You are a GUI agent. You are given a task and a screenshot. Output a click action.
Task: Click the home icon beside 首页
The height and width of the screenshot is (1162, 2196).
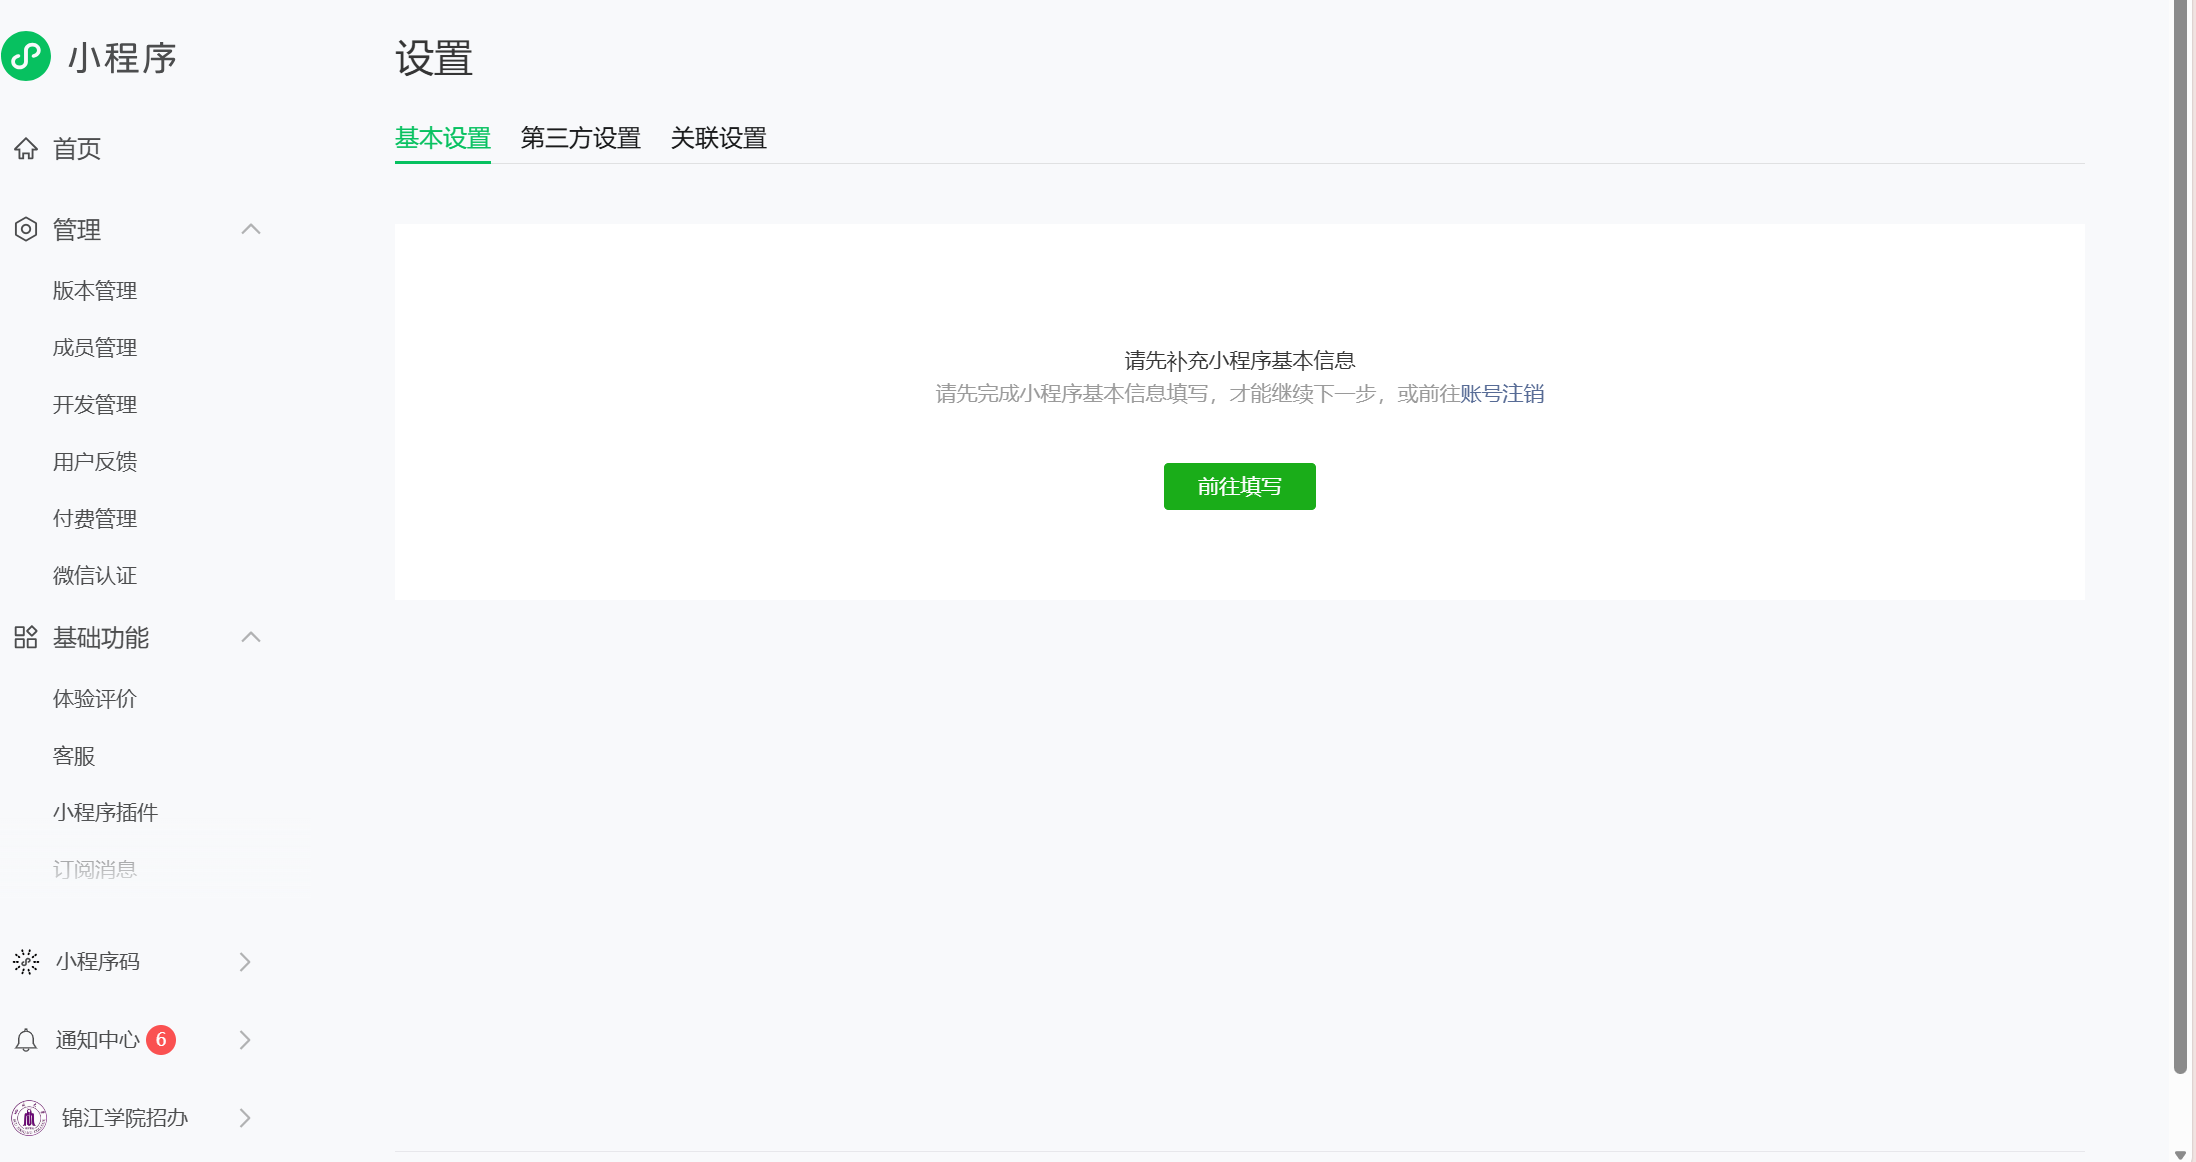point(26,149)
